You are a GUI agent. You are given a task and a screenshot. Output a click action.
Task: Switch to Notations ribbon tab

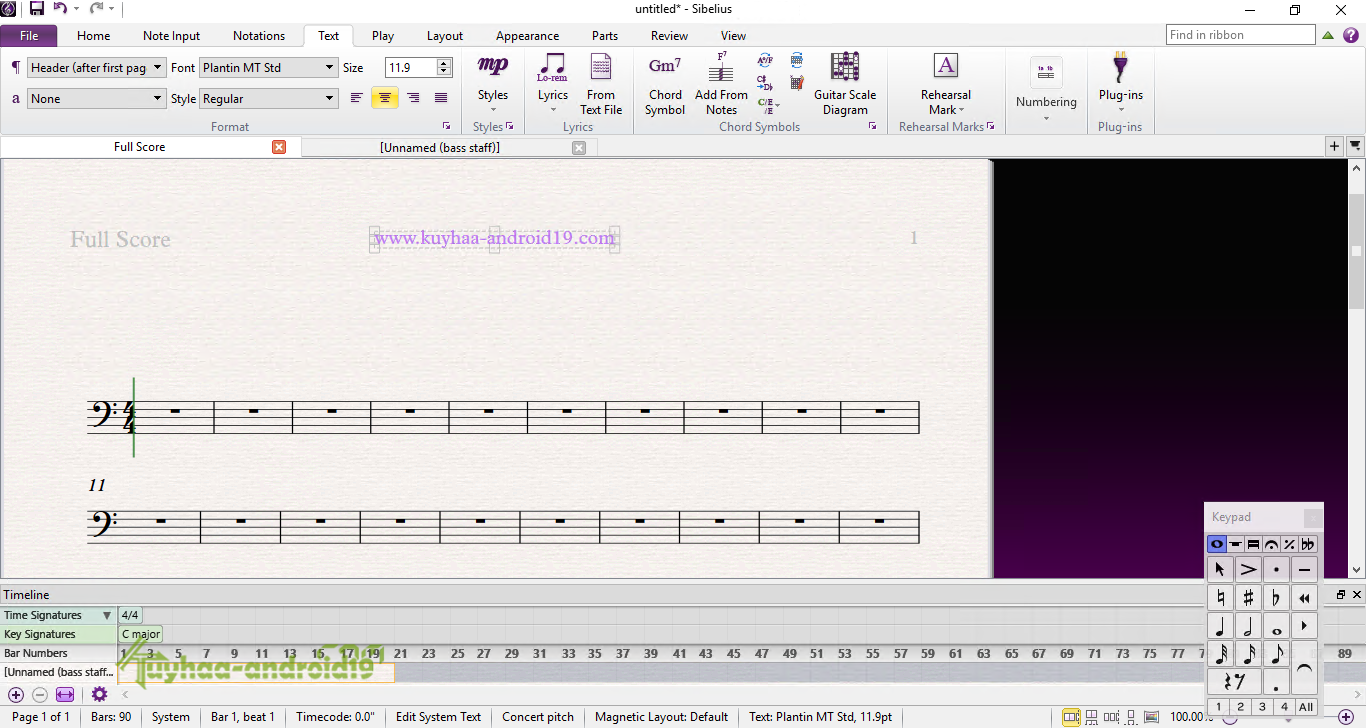point(259,36)
